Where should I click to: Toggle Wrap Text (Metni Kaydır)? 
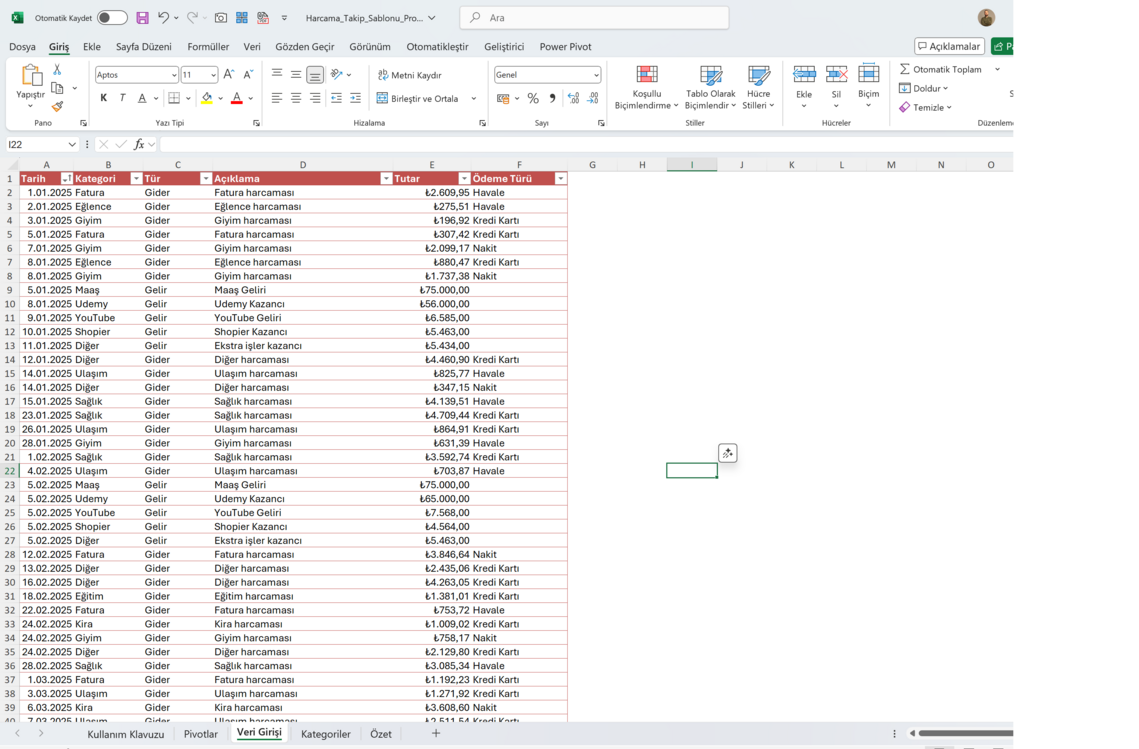point(410,75)
